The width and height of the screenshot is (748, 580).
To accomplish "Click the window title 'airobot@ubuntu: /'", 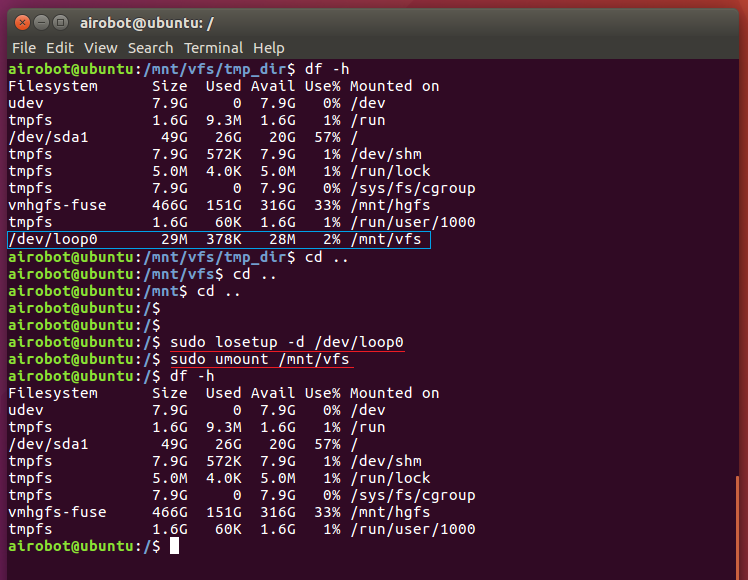I will (147, 23).
